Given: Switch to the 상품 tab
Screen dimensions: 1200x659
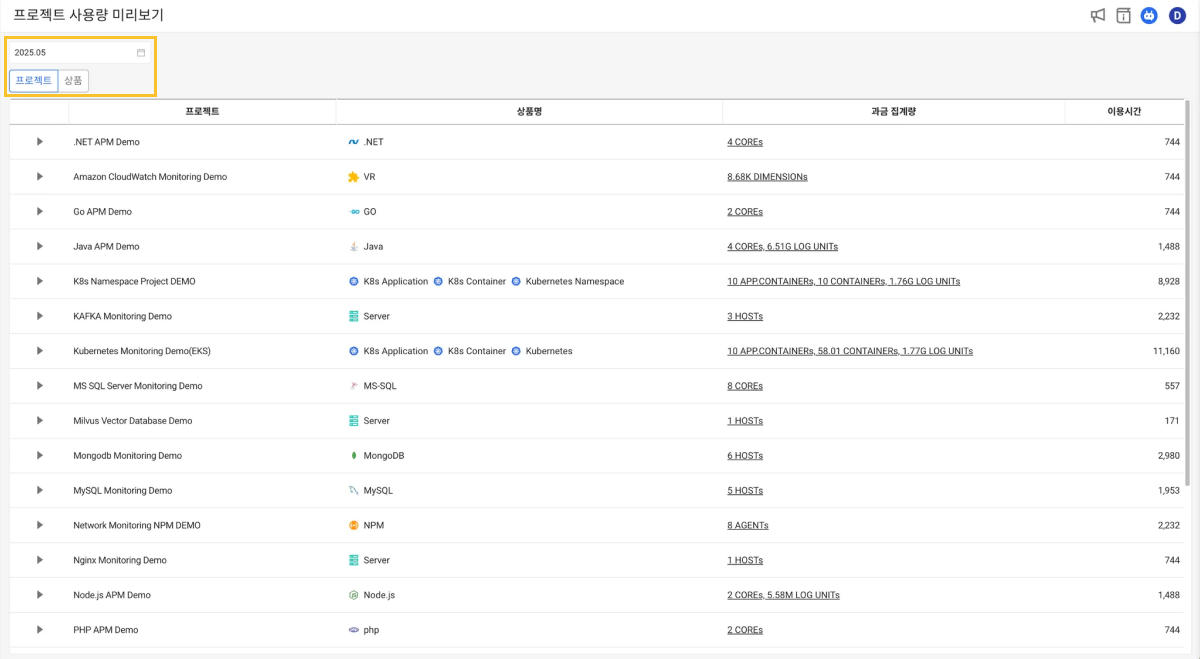Looking at the screenshot, I should tap(73, 80).
